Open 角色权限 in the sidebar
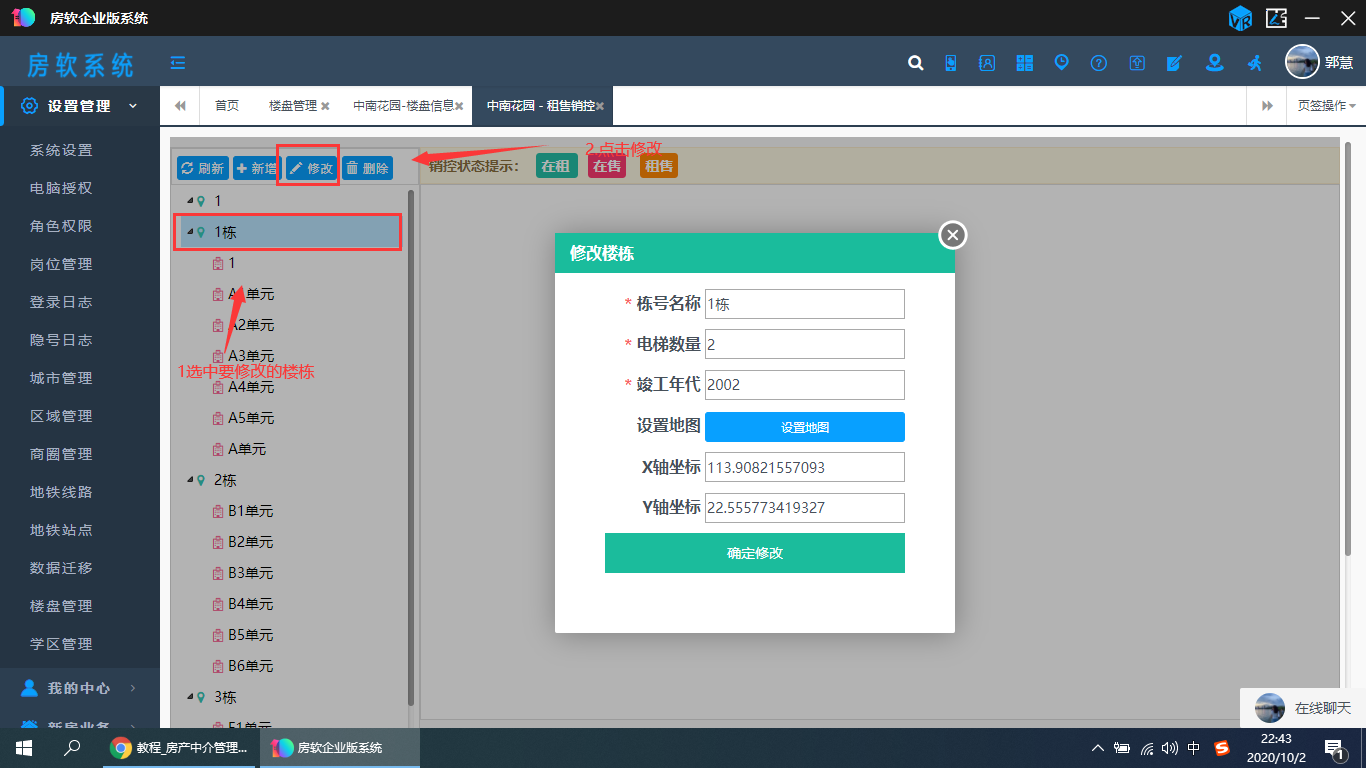Screen dimensions: 1366x768 [x=61, y=226]
